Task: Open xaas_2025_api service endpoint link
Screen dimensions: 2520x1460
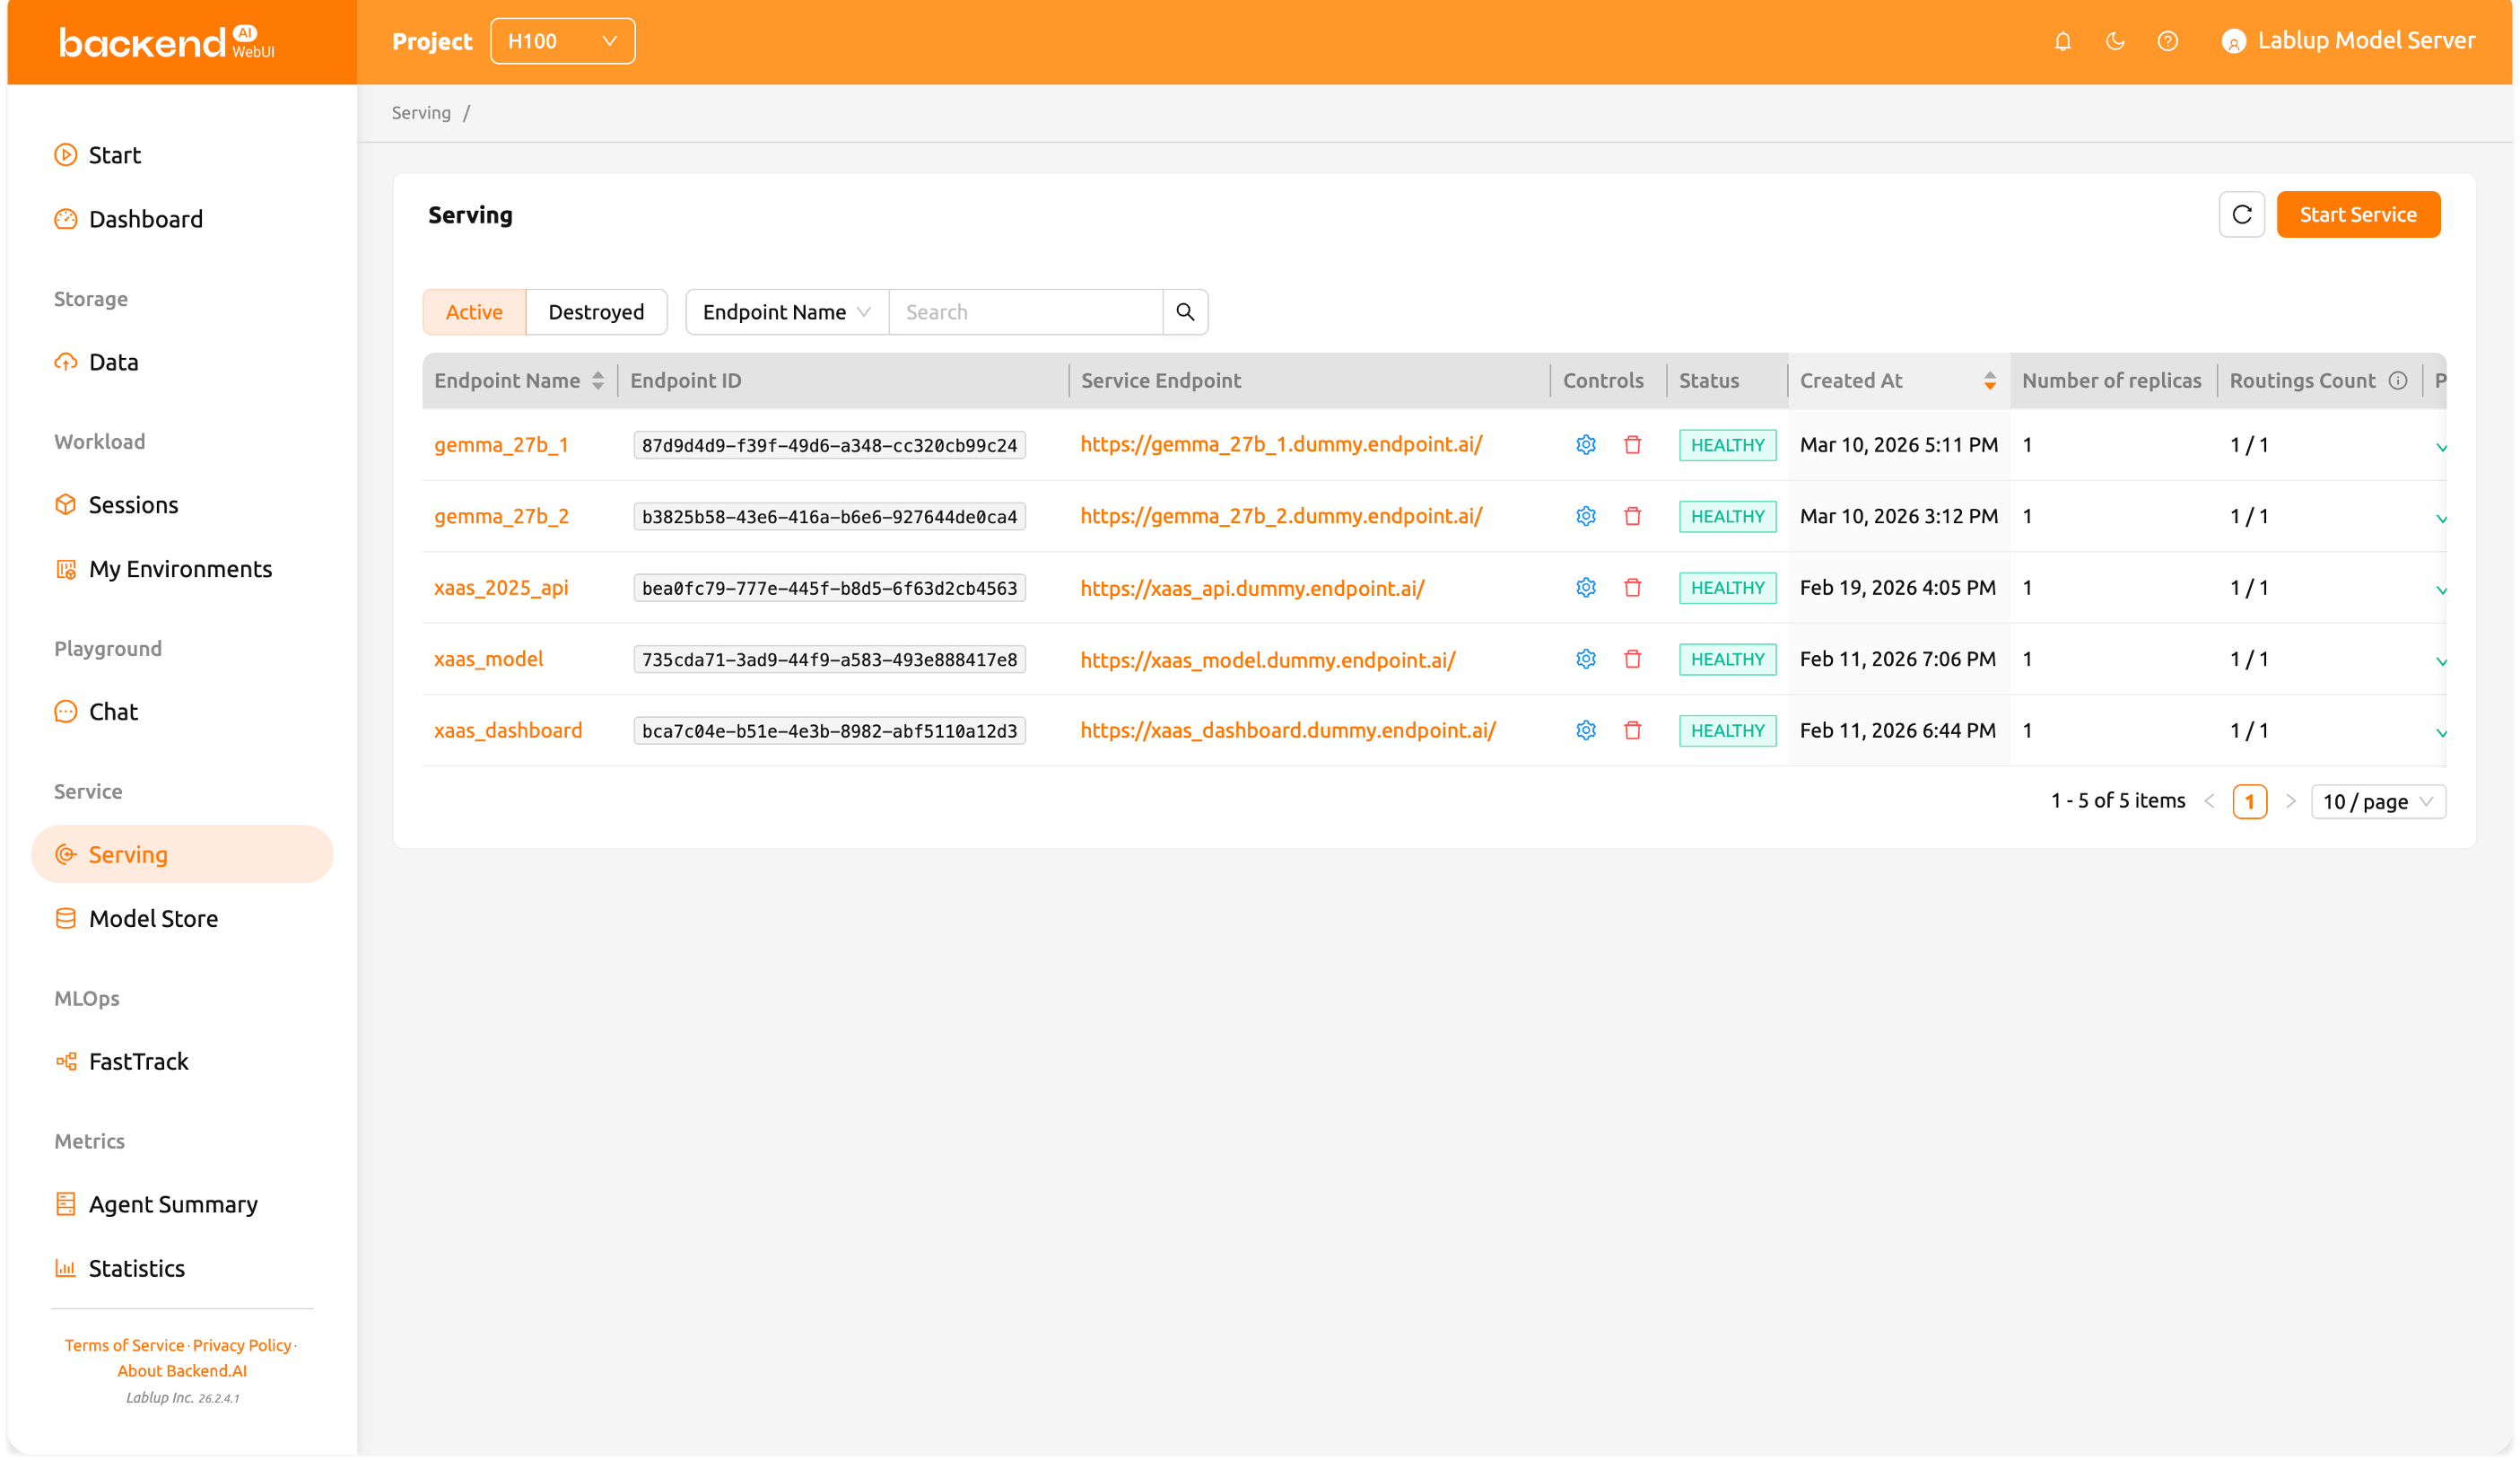Action: click(1252, 588)
